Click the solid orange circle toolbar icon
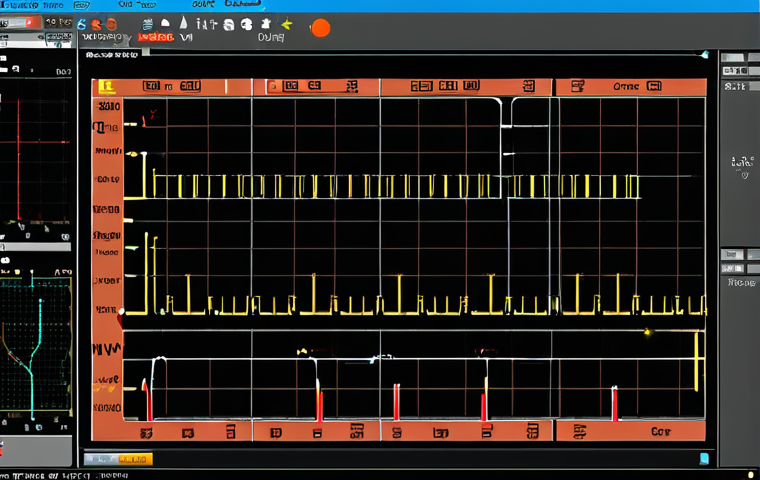Image resolution: width=760 pixels, height=480 pixels. pos(111,24)
